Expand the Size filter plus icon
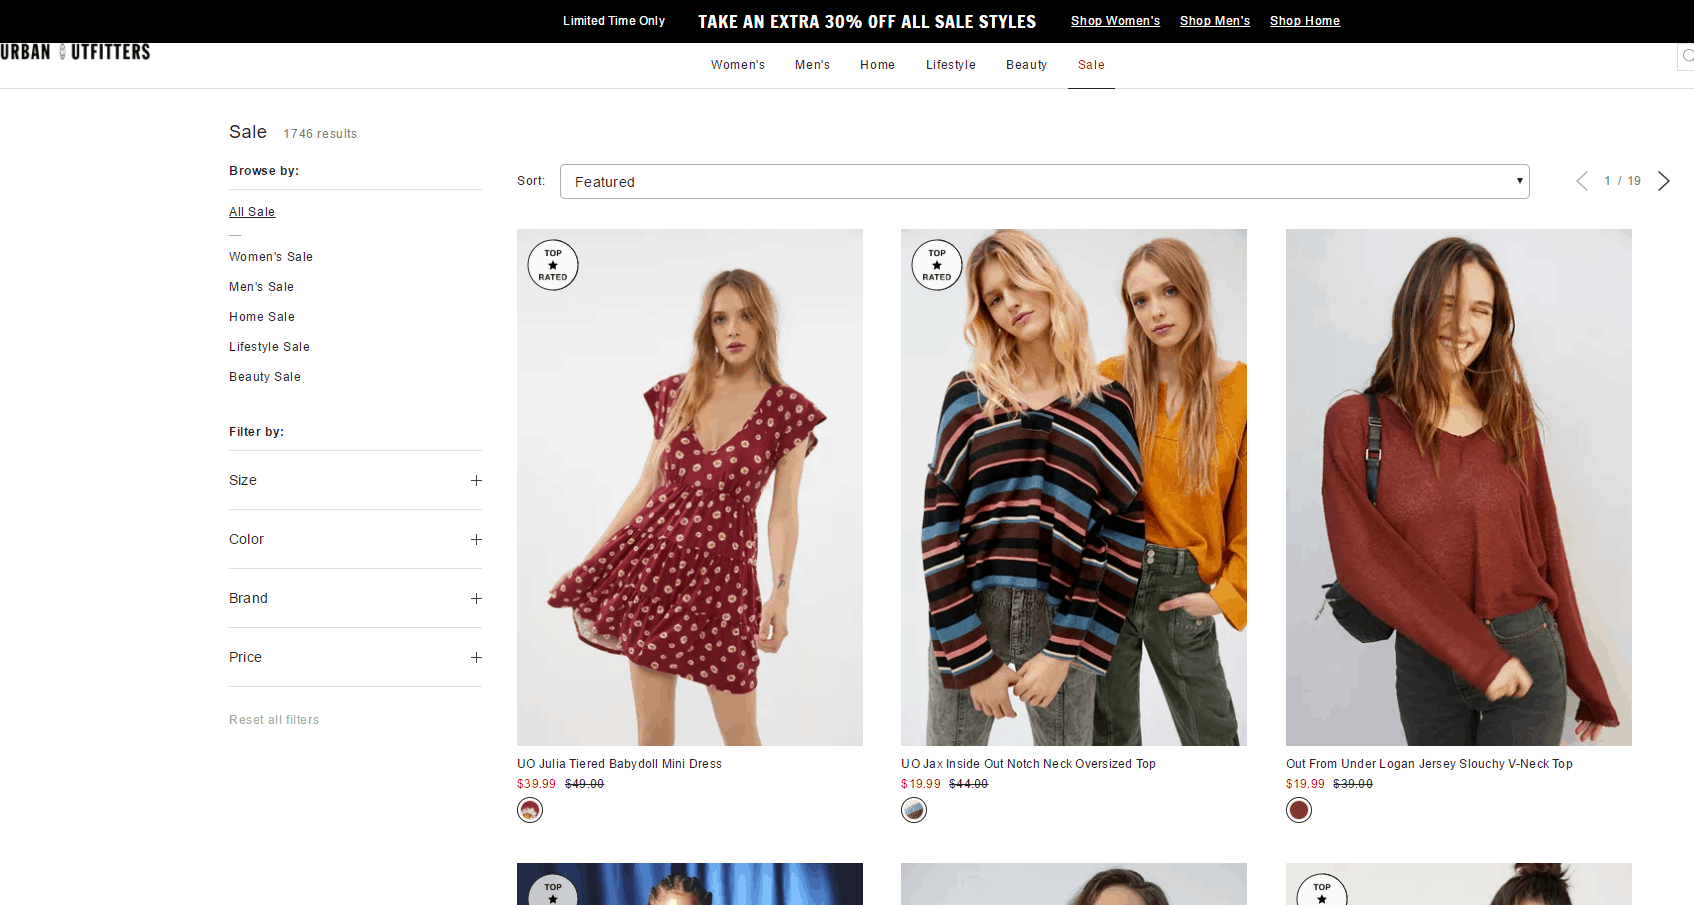1694x905 pixels. 476,481
